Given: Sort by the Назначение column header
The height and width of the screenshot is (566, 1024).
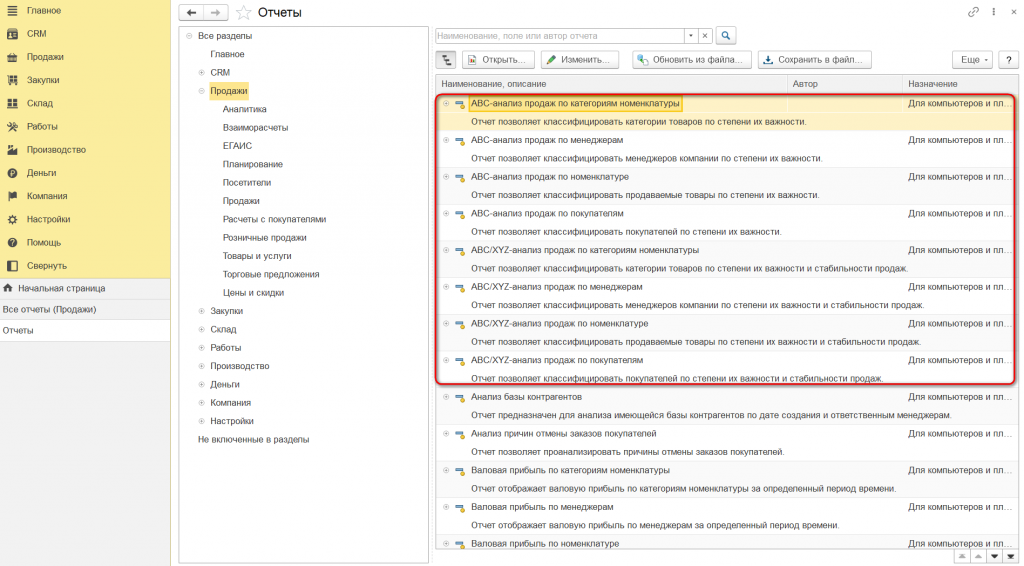Looking at the screenshot, I should 959,84.
